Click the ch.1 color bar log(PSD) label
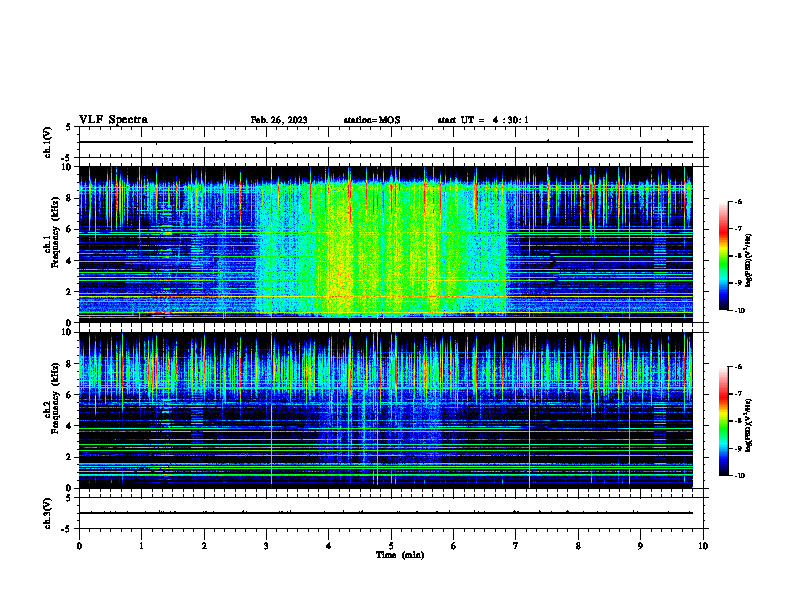Screen dimensions: 792x612 click(x=749, y=260)
